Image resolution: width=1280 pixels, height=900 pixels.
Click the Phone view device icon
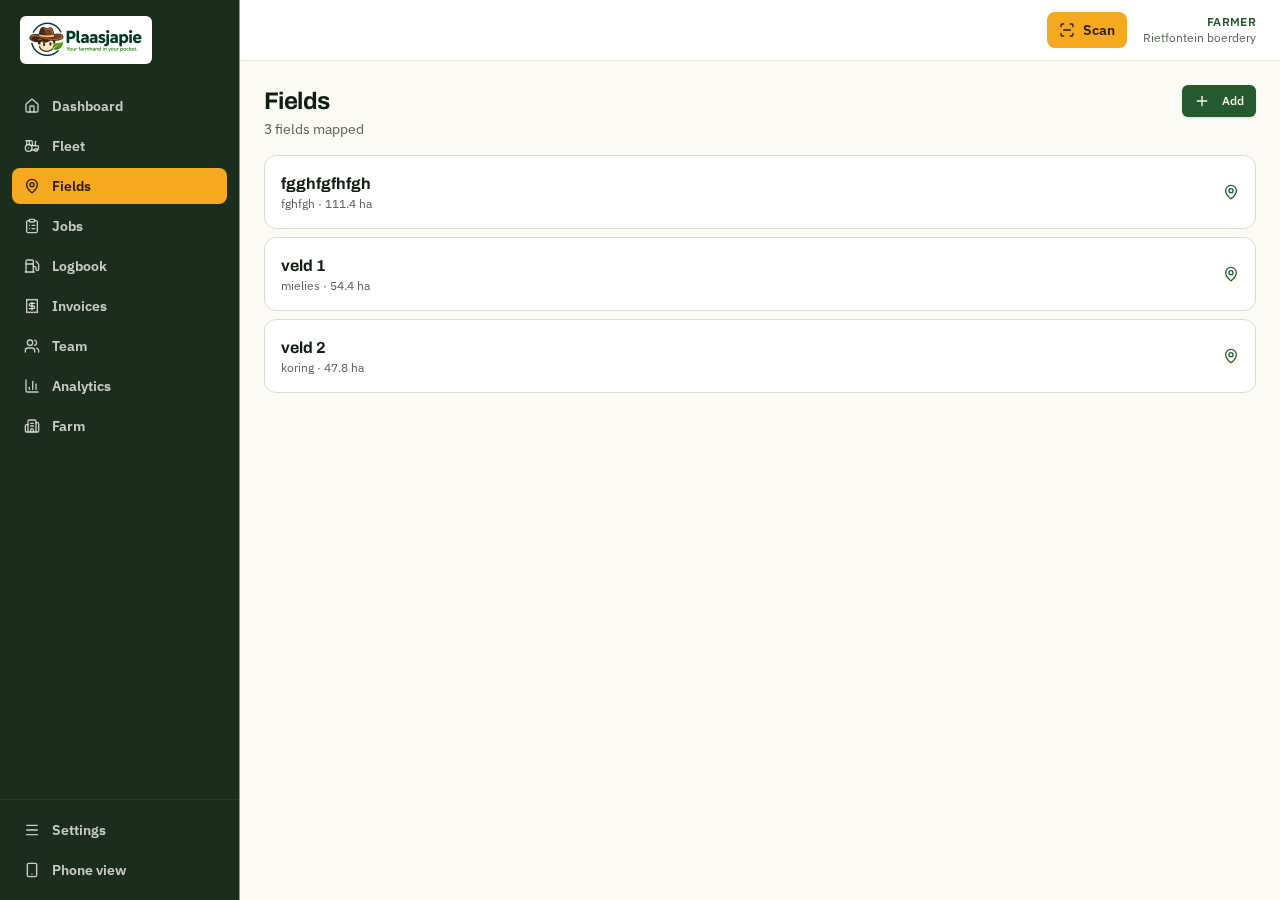pos(32,870)
